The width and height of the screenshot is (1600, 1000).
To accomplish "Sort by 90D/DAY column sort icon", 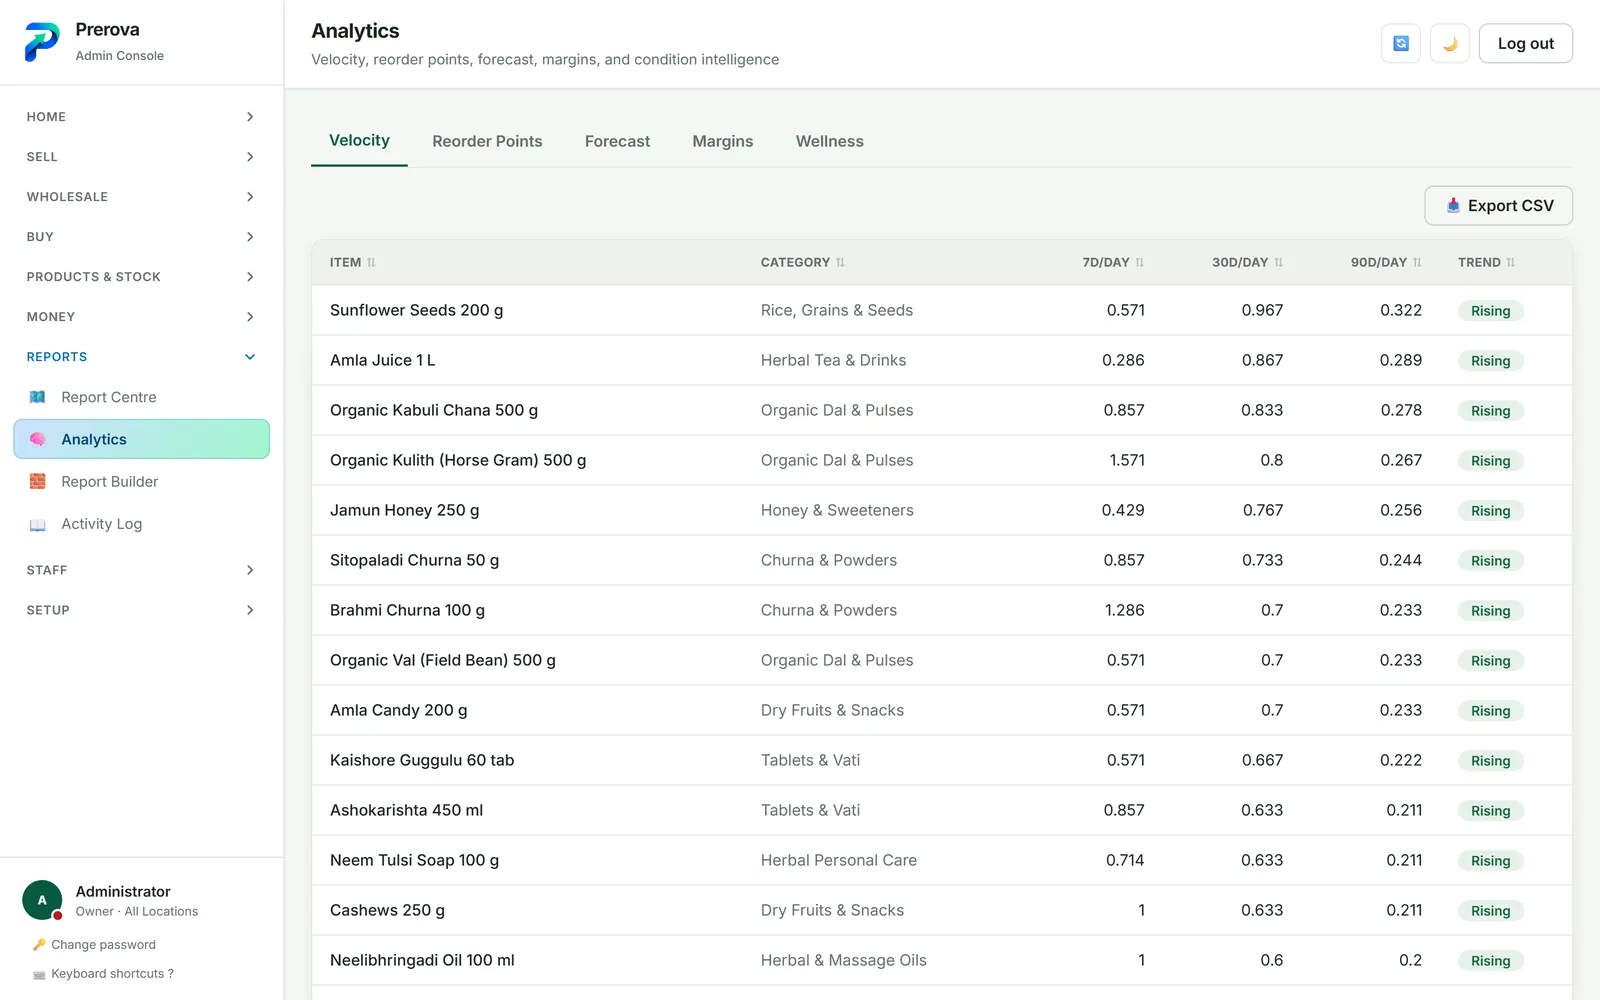I will tap(1417, 262).
